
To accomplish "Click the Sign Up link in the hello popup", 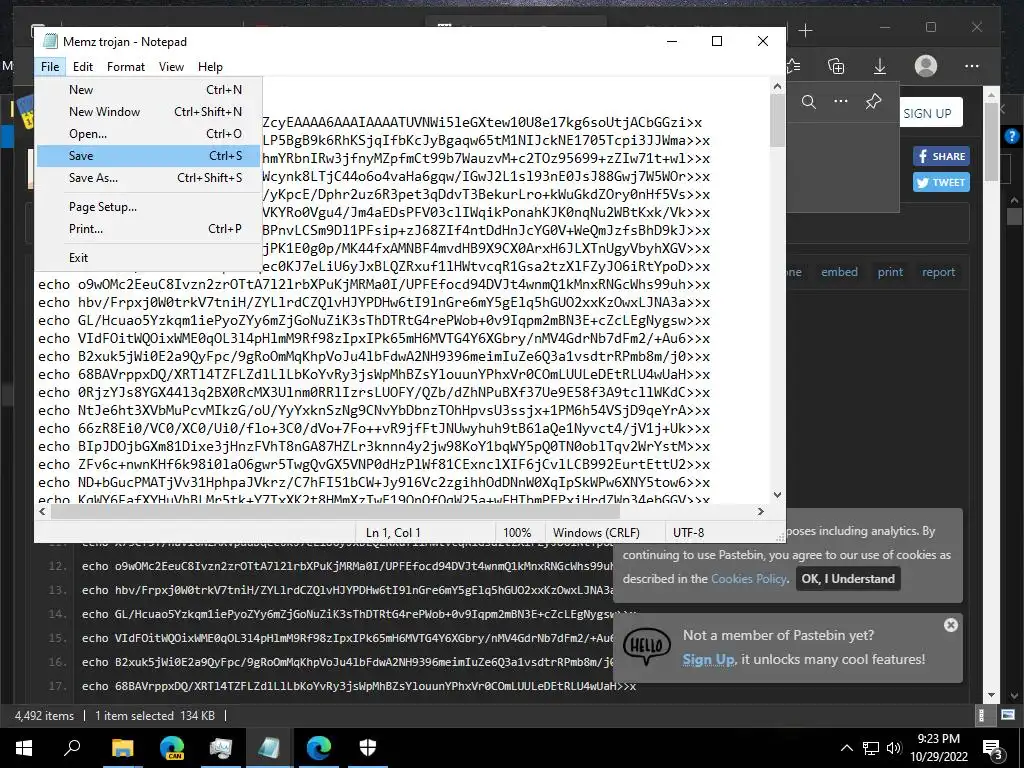I will (709, 659).
